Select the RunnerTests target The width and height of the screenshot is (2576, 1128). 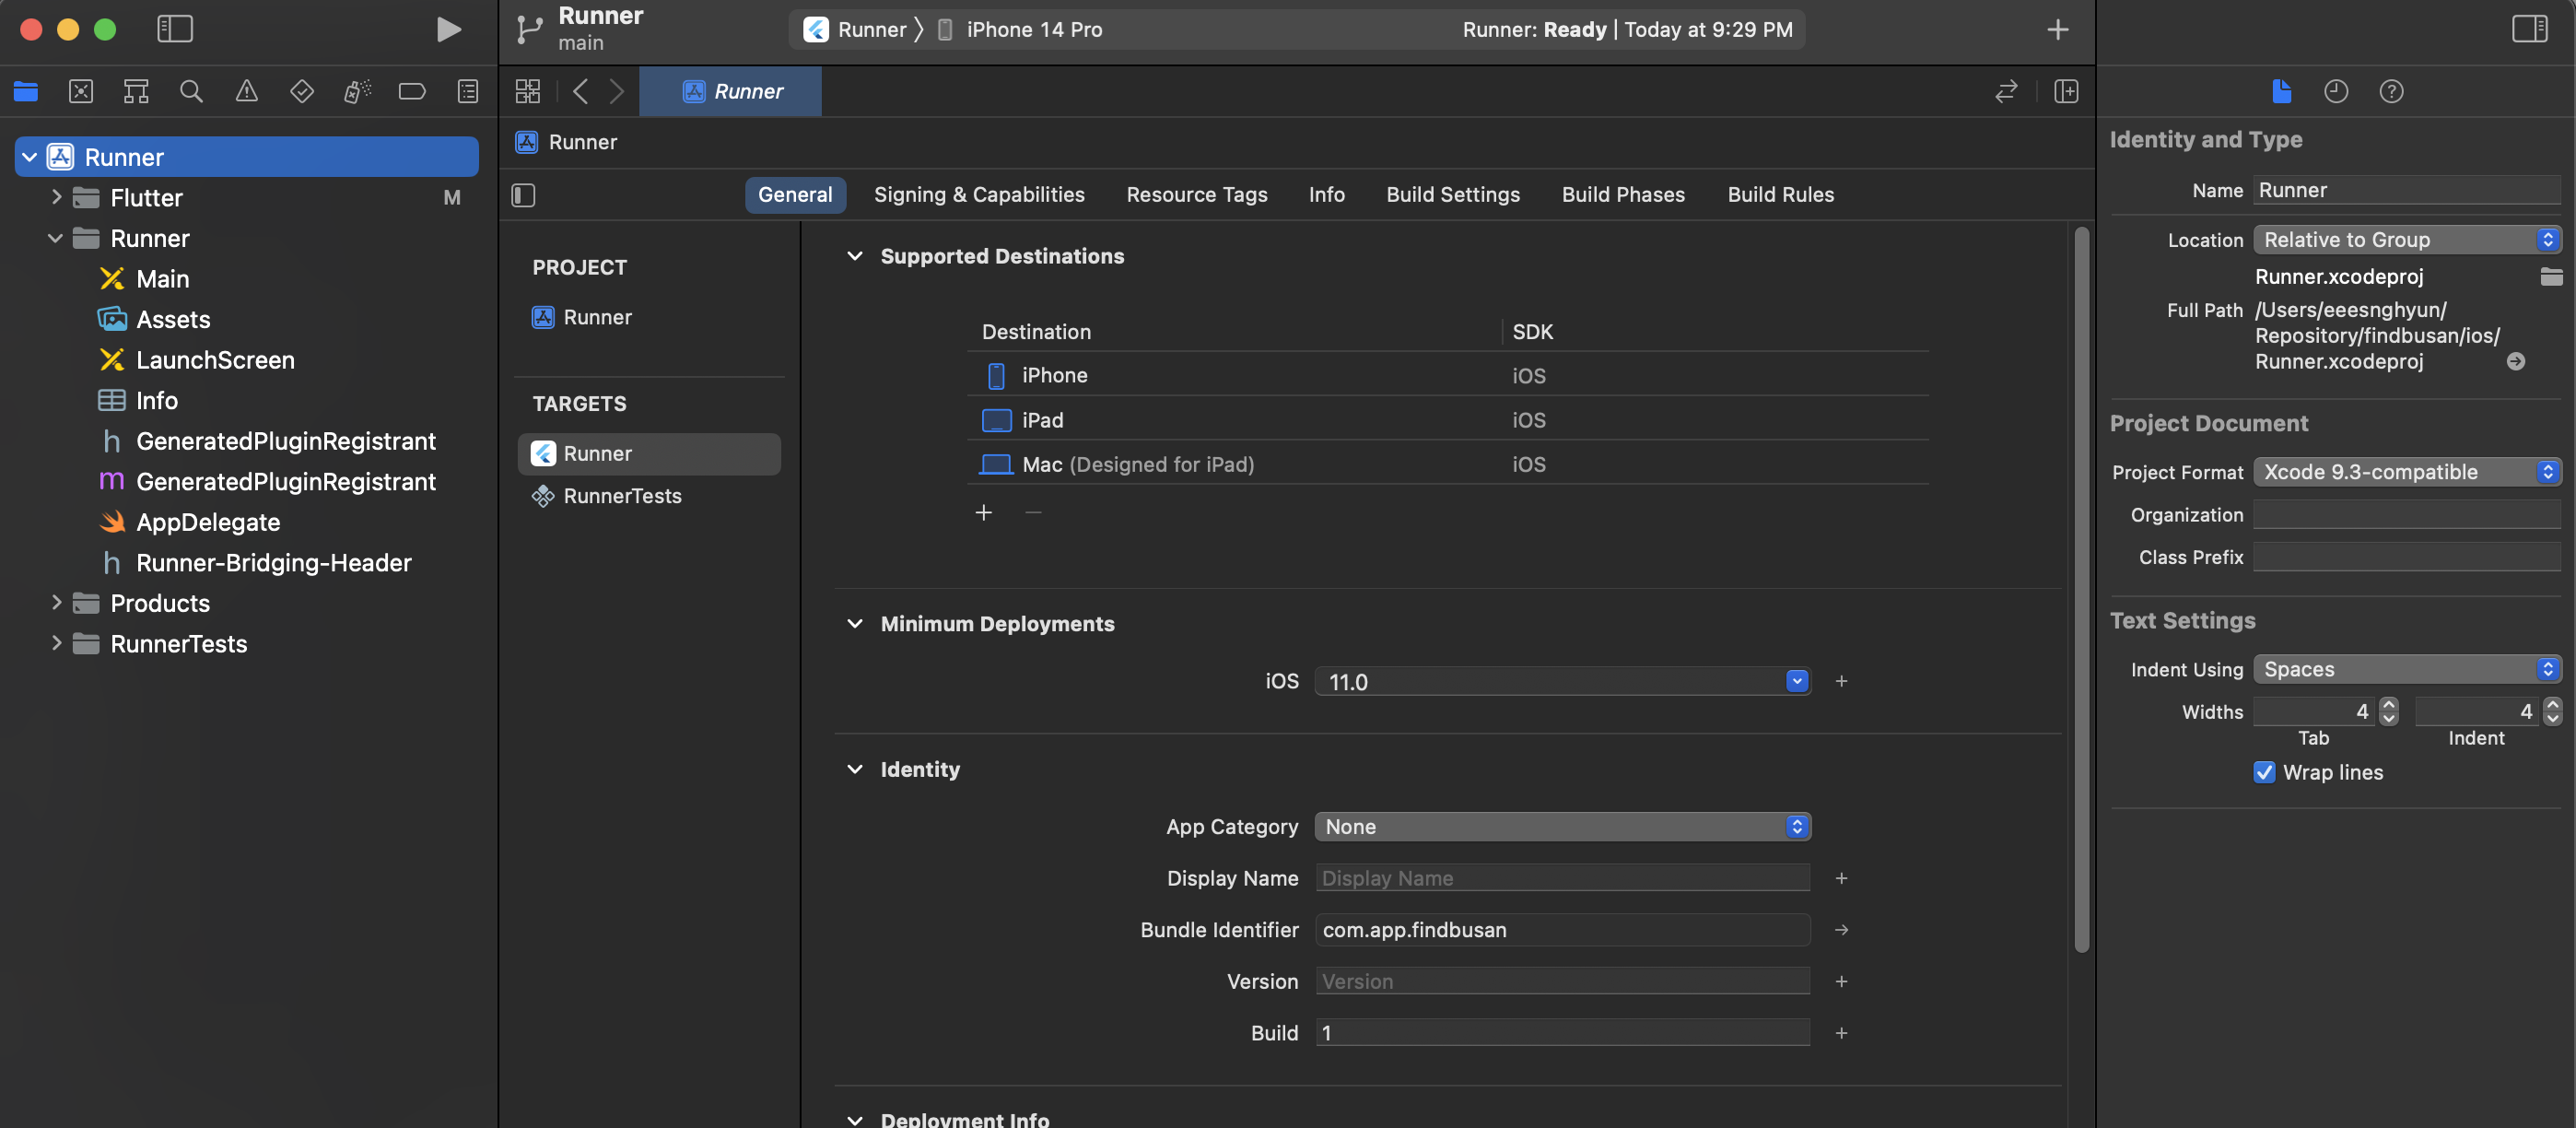tap(621, 496)
